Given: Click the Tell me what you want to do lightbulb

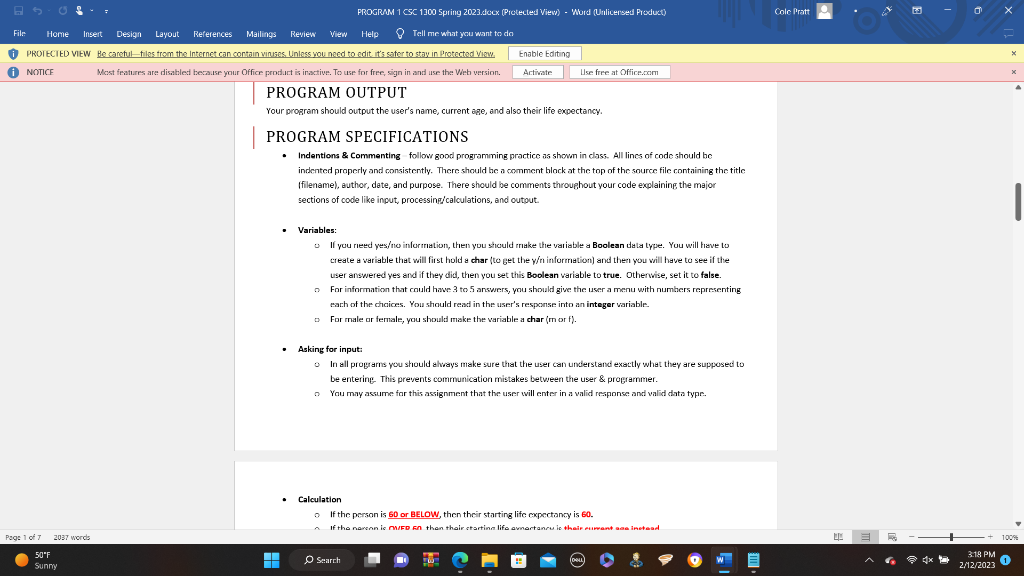Looking at the screenshot, I should click(x=399, y=33).
